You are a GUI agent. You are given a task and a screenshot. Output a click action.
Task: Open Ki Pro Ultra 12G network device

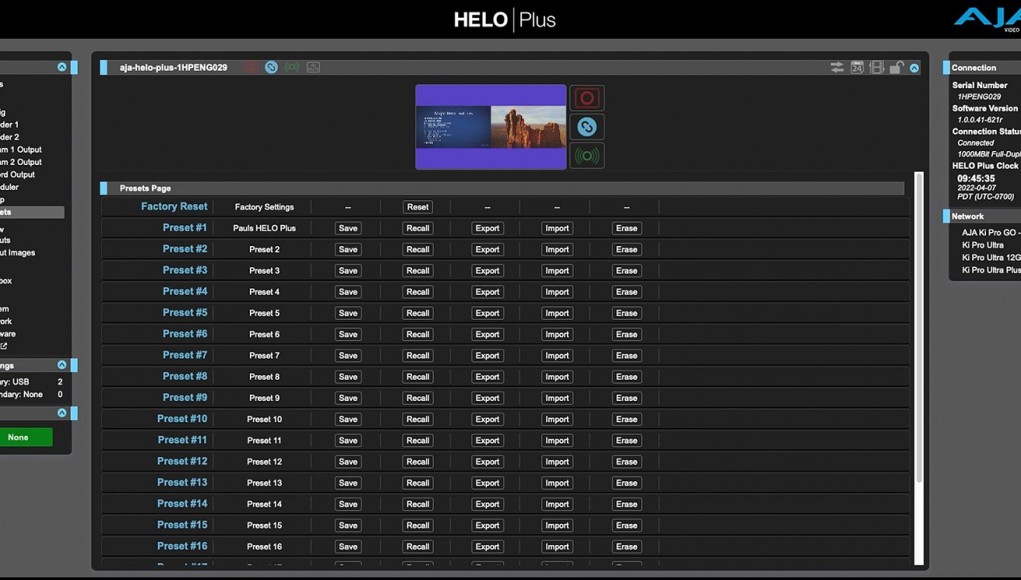(991, 257)
